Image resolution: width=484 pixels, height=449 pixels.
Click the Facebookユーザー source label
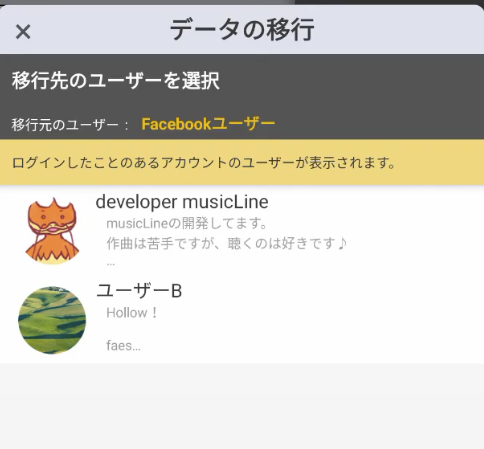pyautogui.click(x=208, y=124)
